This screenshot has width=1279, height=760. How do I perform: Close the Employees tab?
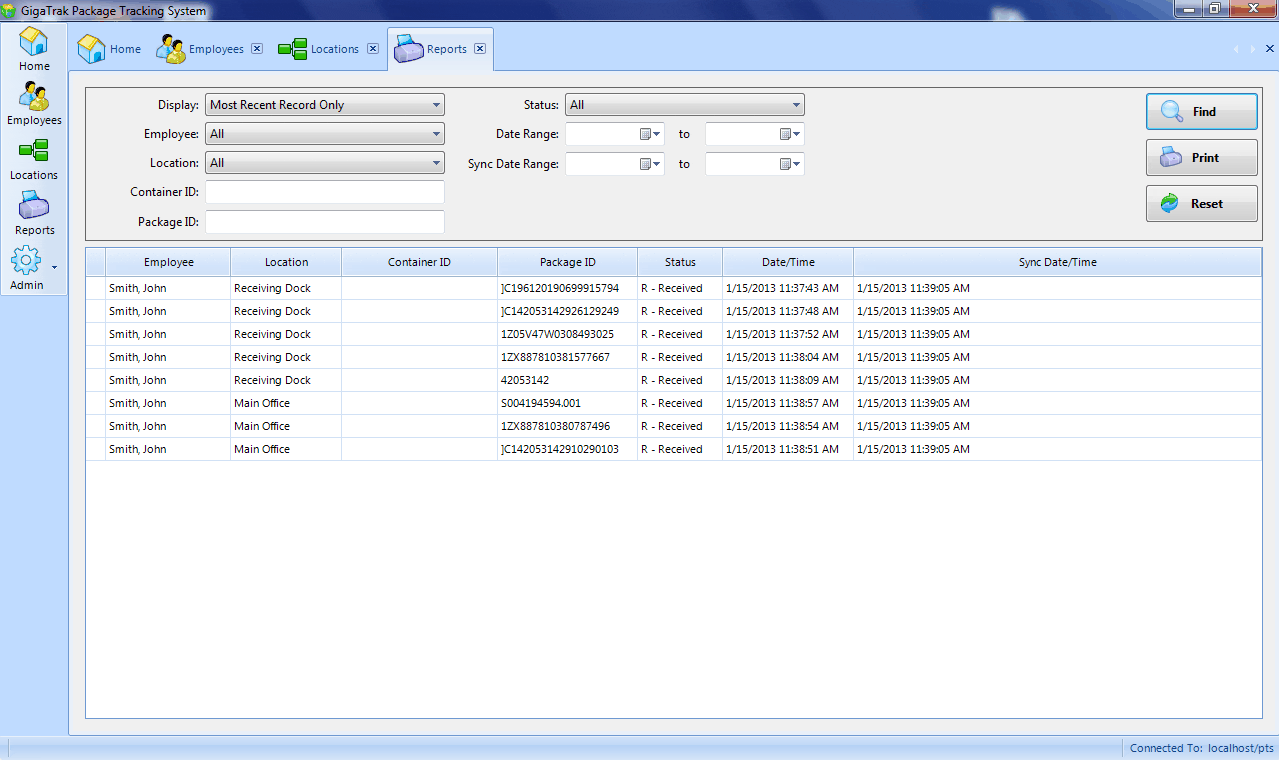257,48
